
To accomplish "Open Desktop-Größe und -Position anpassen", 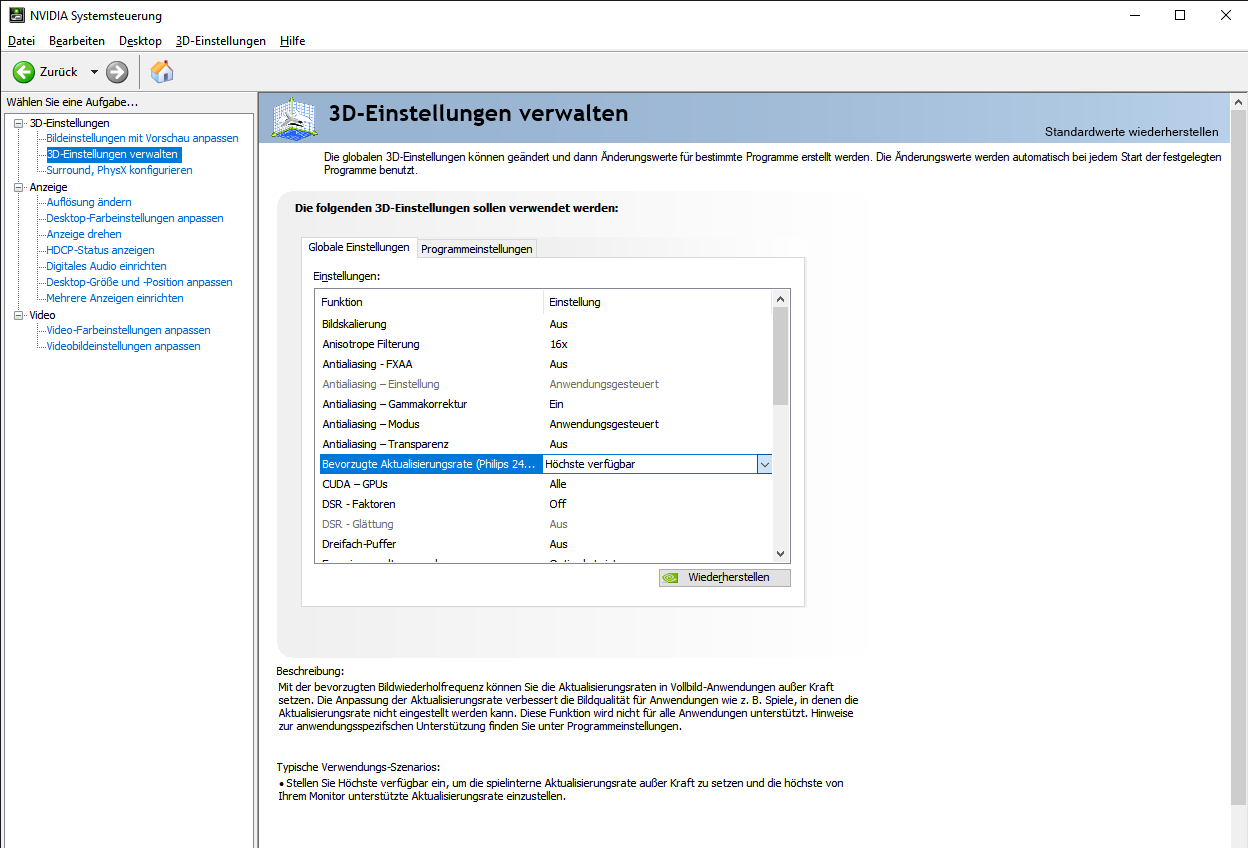I will [139, 282].
